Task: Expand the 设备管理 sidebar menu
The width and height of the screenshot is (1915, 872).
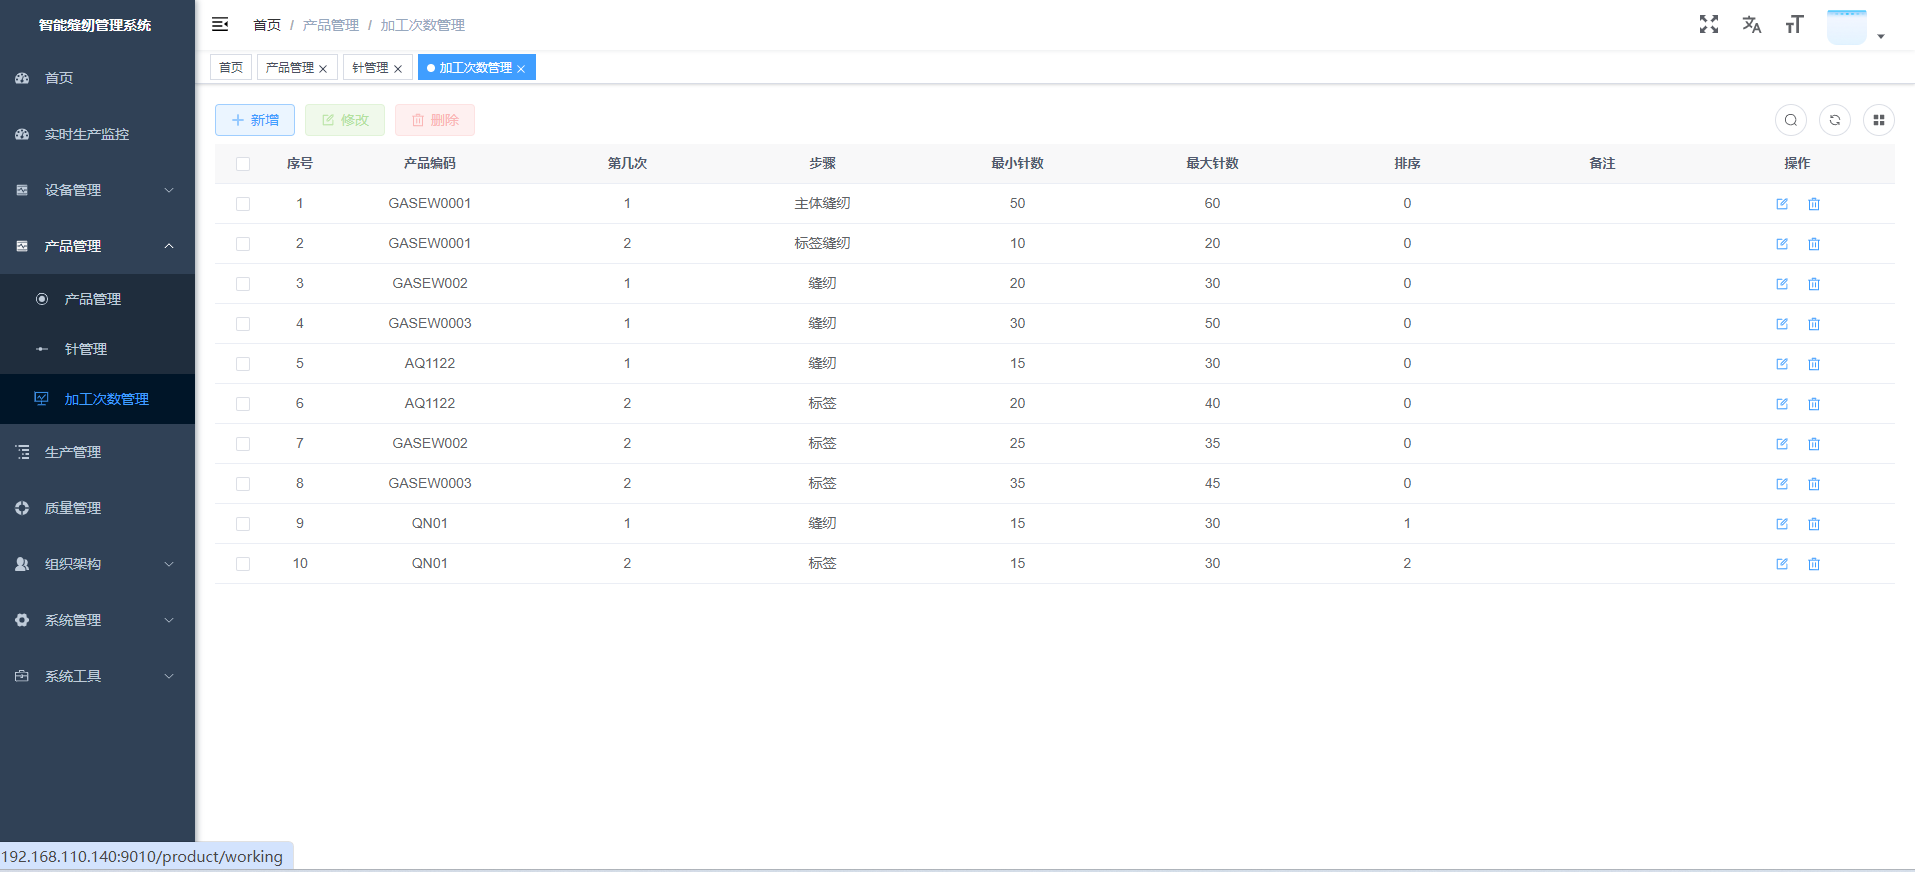Action: (x=97, y=190)
